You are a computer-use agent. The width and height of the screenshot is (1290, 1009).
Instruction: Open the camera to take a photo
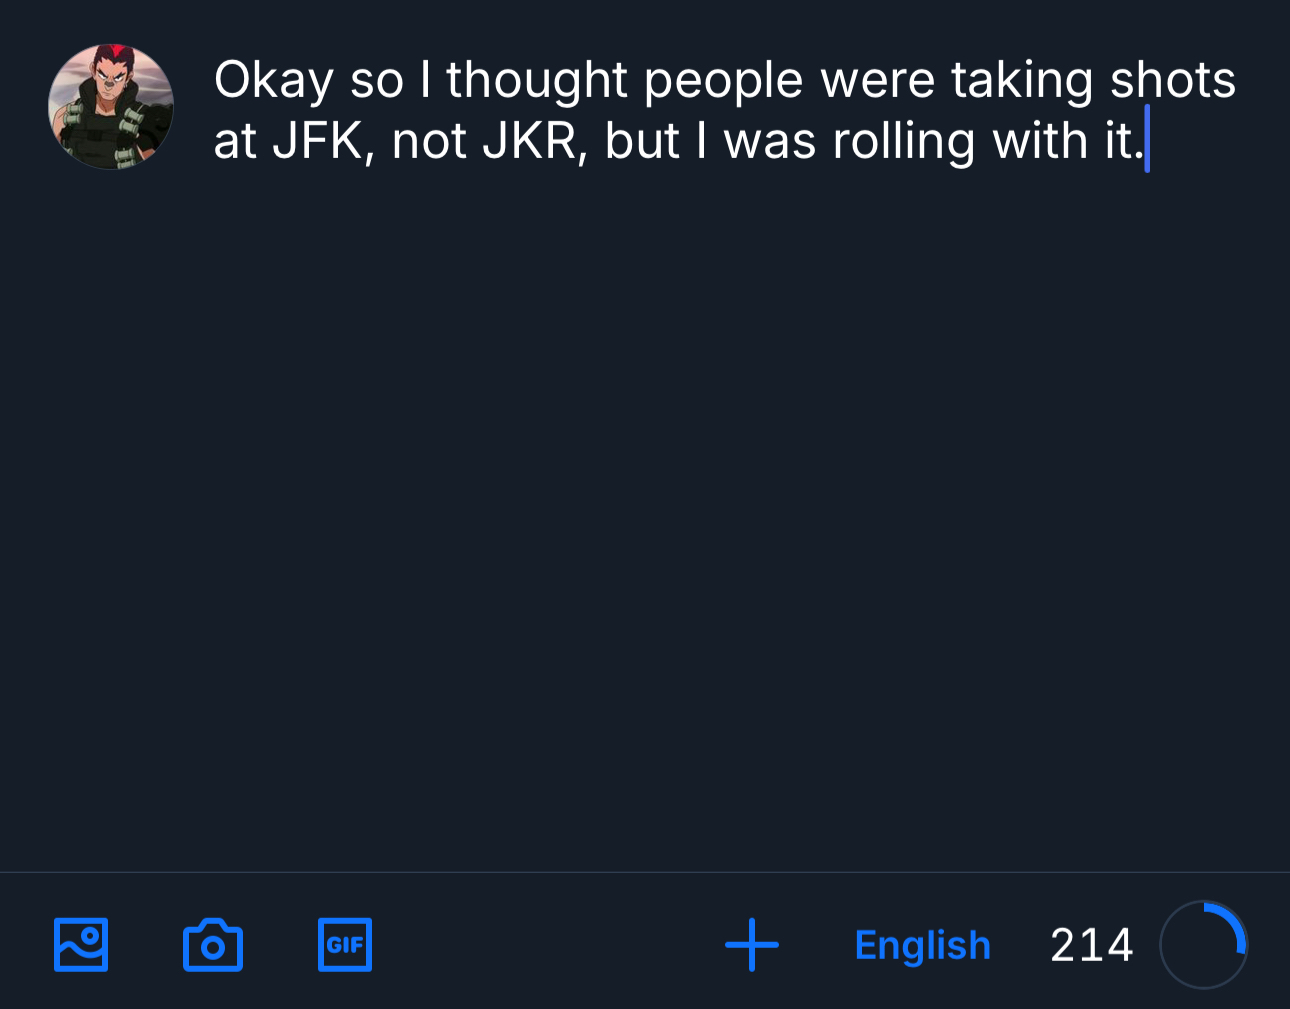pos(213,945)
